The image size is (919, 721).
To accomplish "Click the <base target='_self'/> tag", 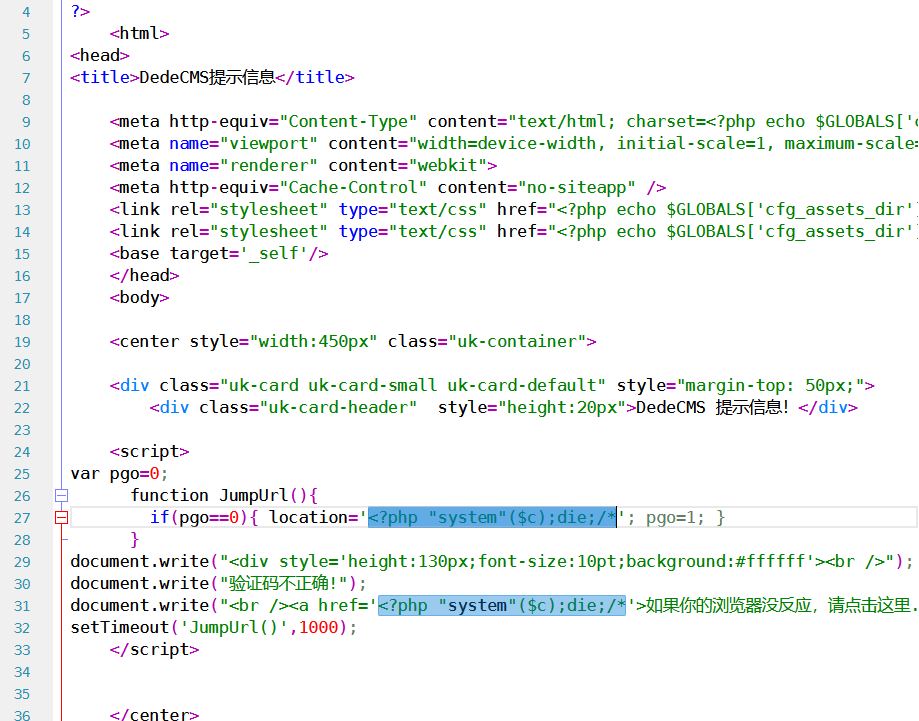I will pyautogui.click(x=219, y=253).
